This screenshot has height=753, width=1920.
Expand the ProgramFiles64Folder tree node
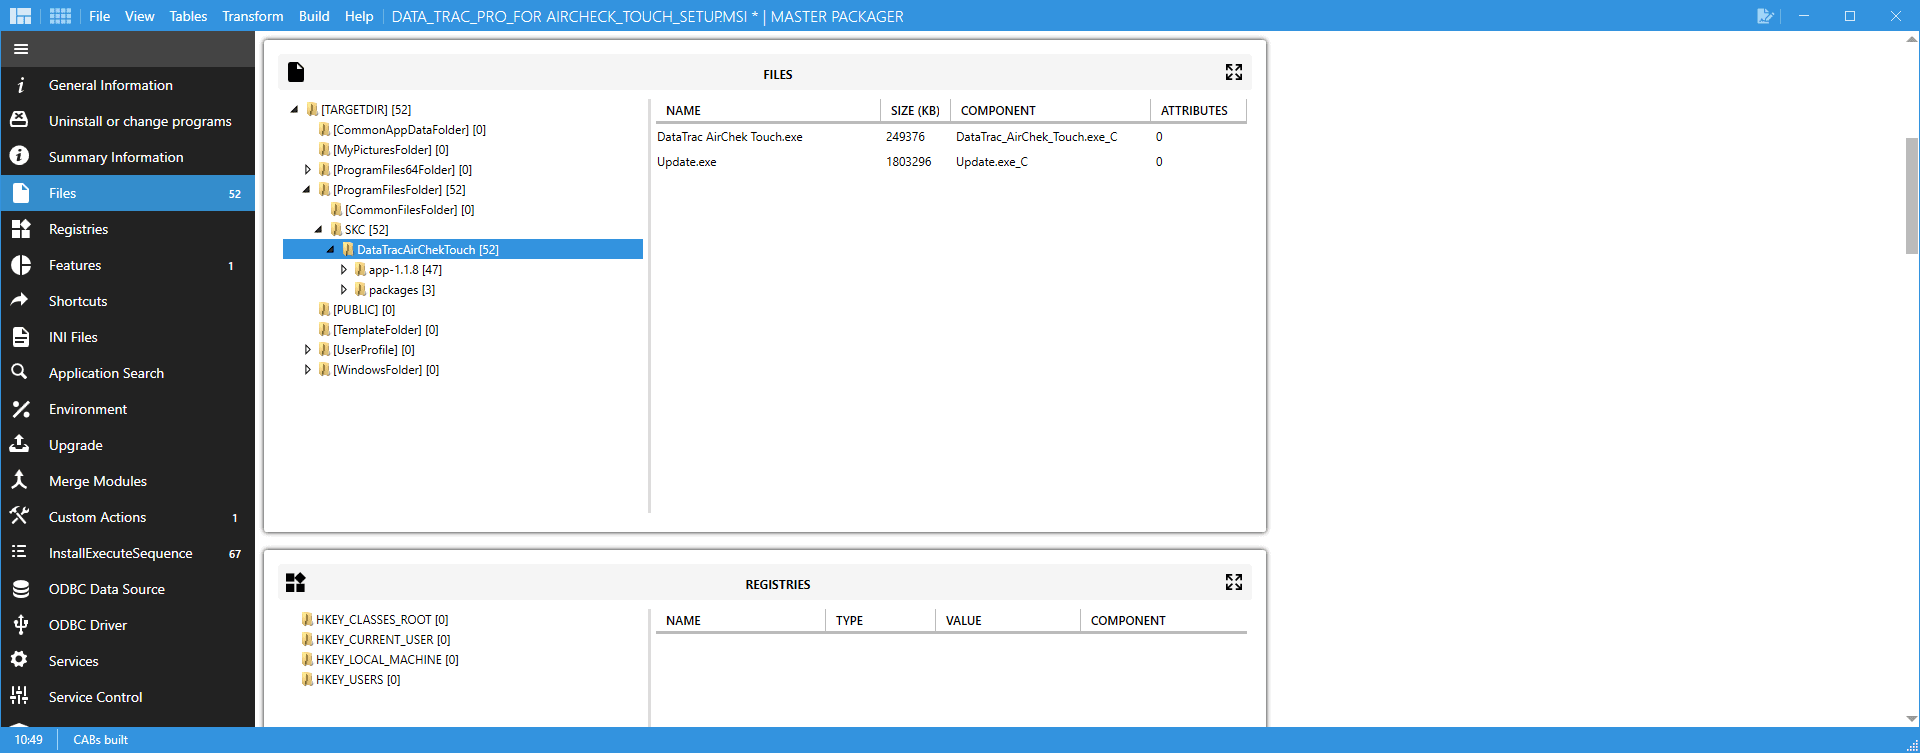[x=308, y=170]
